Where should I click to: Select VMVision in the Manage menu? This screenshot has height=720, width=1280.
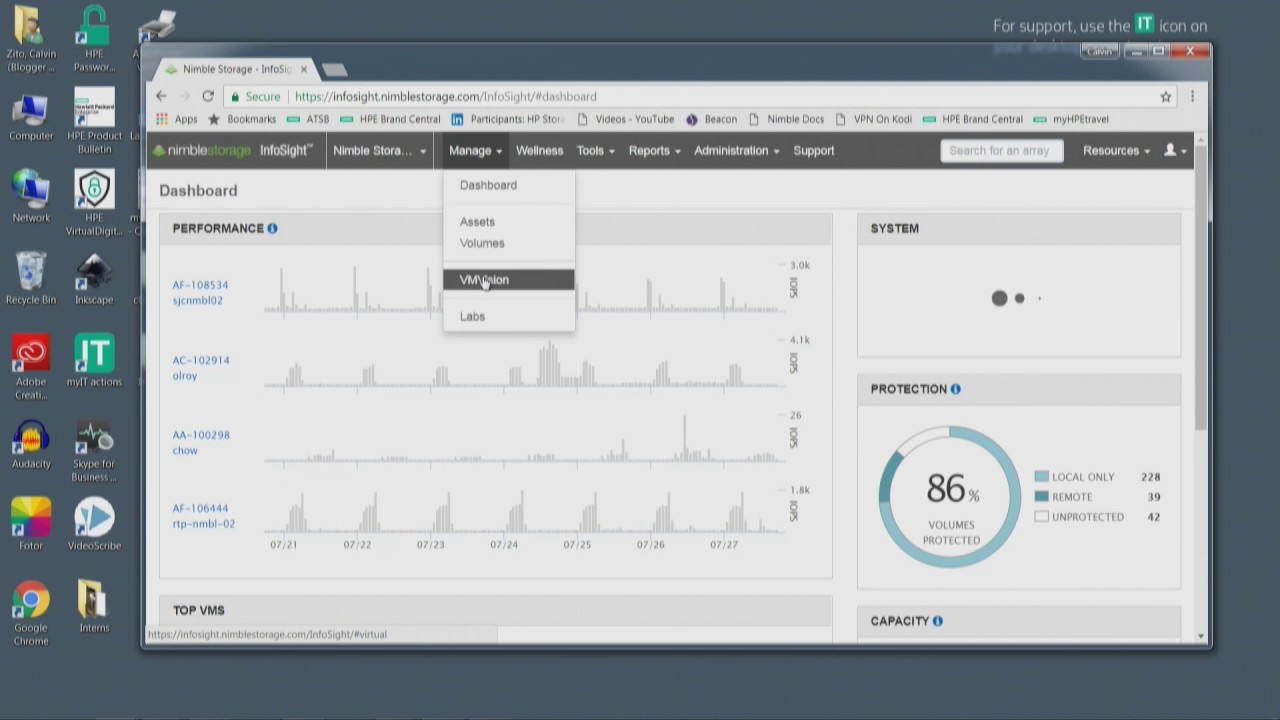[509, 280]
